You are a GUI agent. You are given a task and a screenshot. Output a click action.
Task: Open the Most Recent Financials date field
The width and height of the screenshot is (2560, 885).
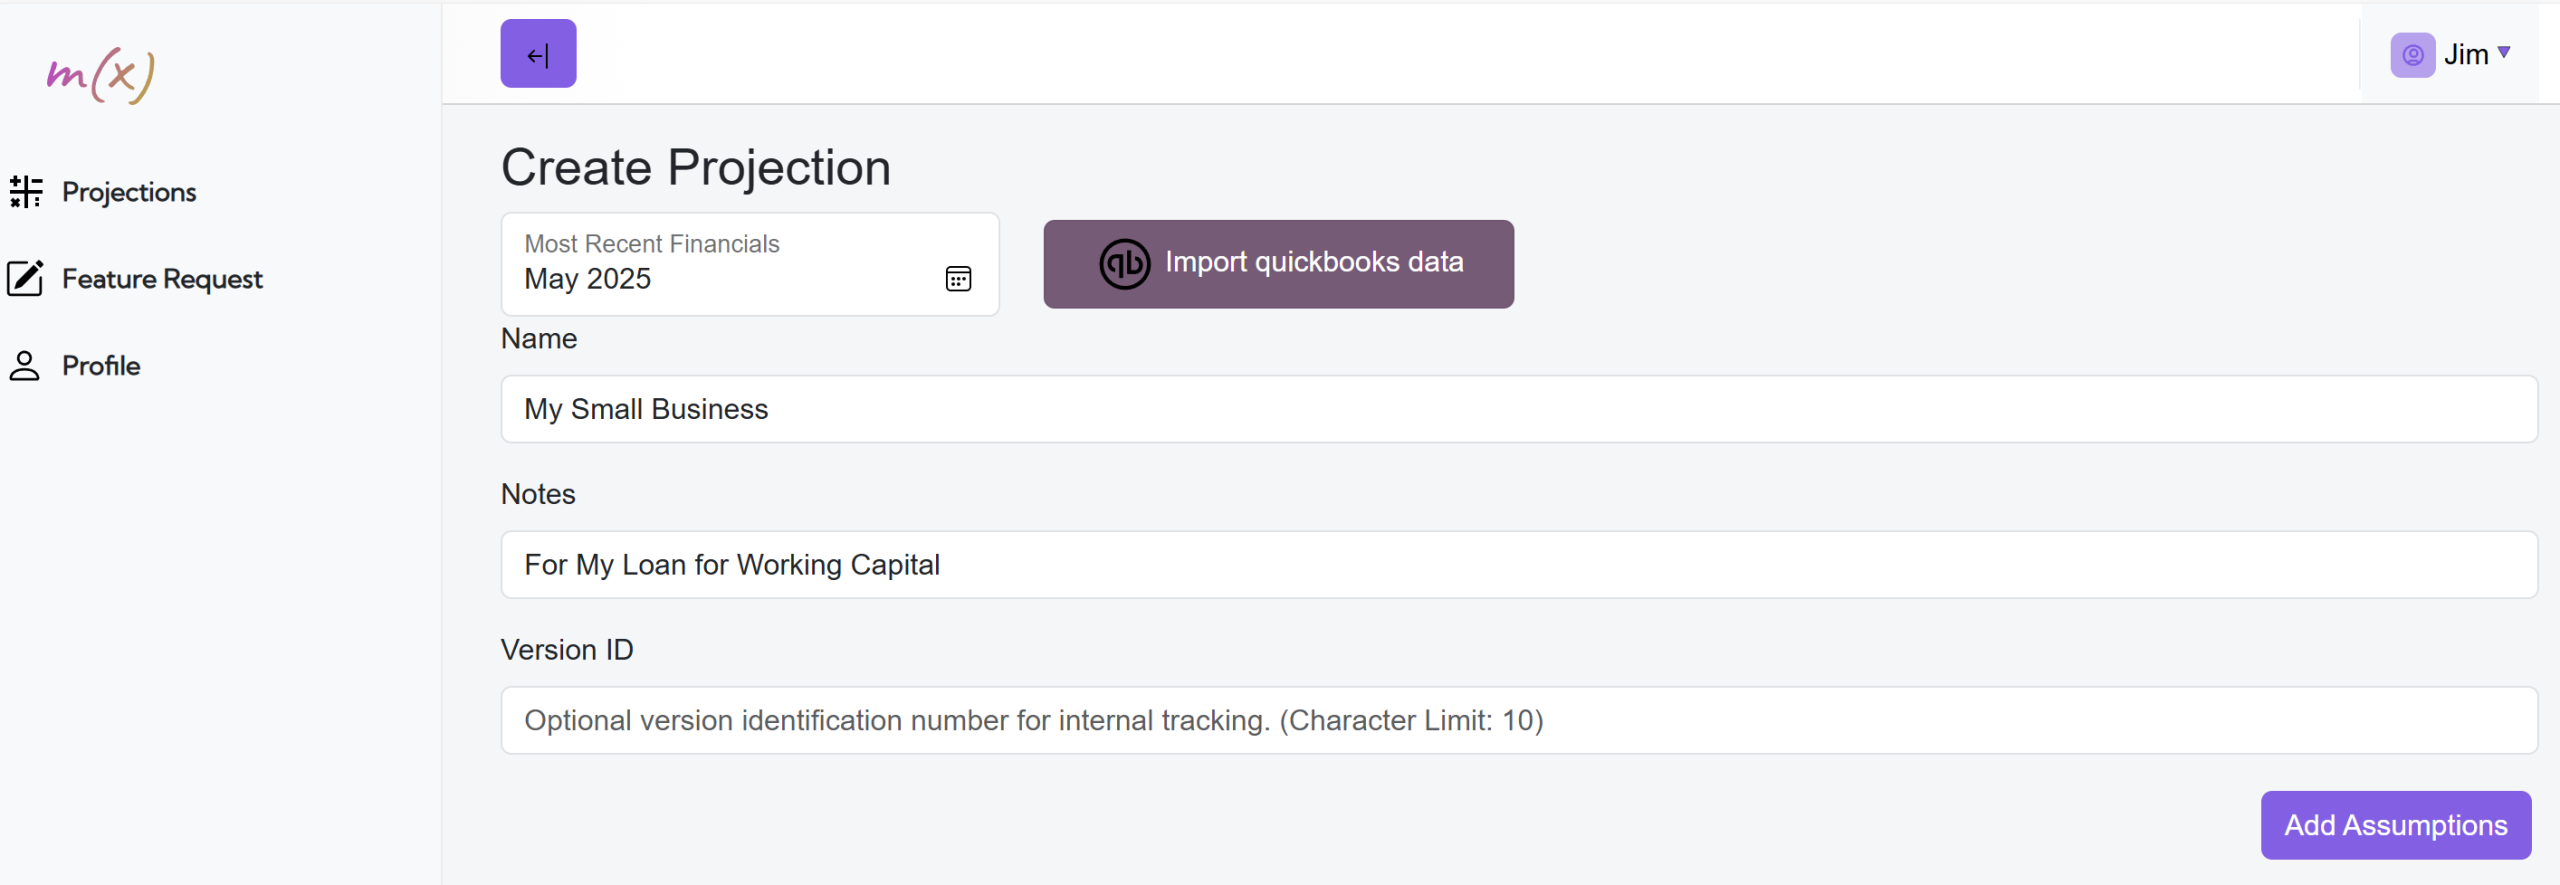coord(750,264)
